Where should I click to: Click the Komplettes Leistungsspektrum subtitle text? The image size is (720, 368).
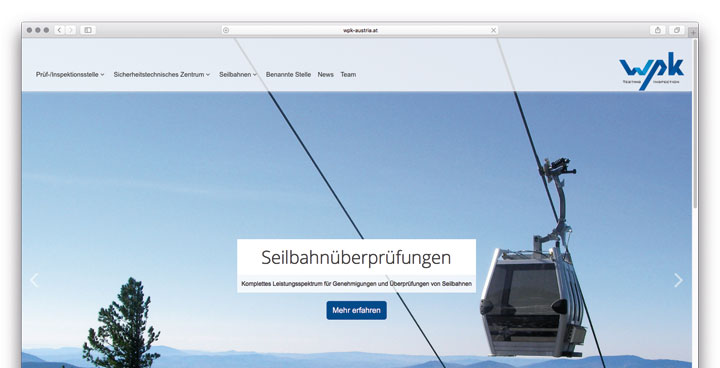(356, 284)
